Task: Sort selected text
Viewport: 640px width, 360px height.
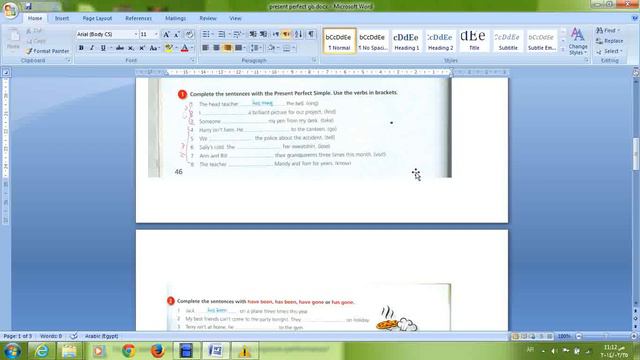Action: [299, 34]
